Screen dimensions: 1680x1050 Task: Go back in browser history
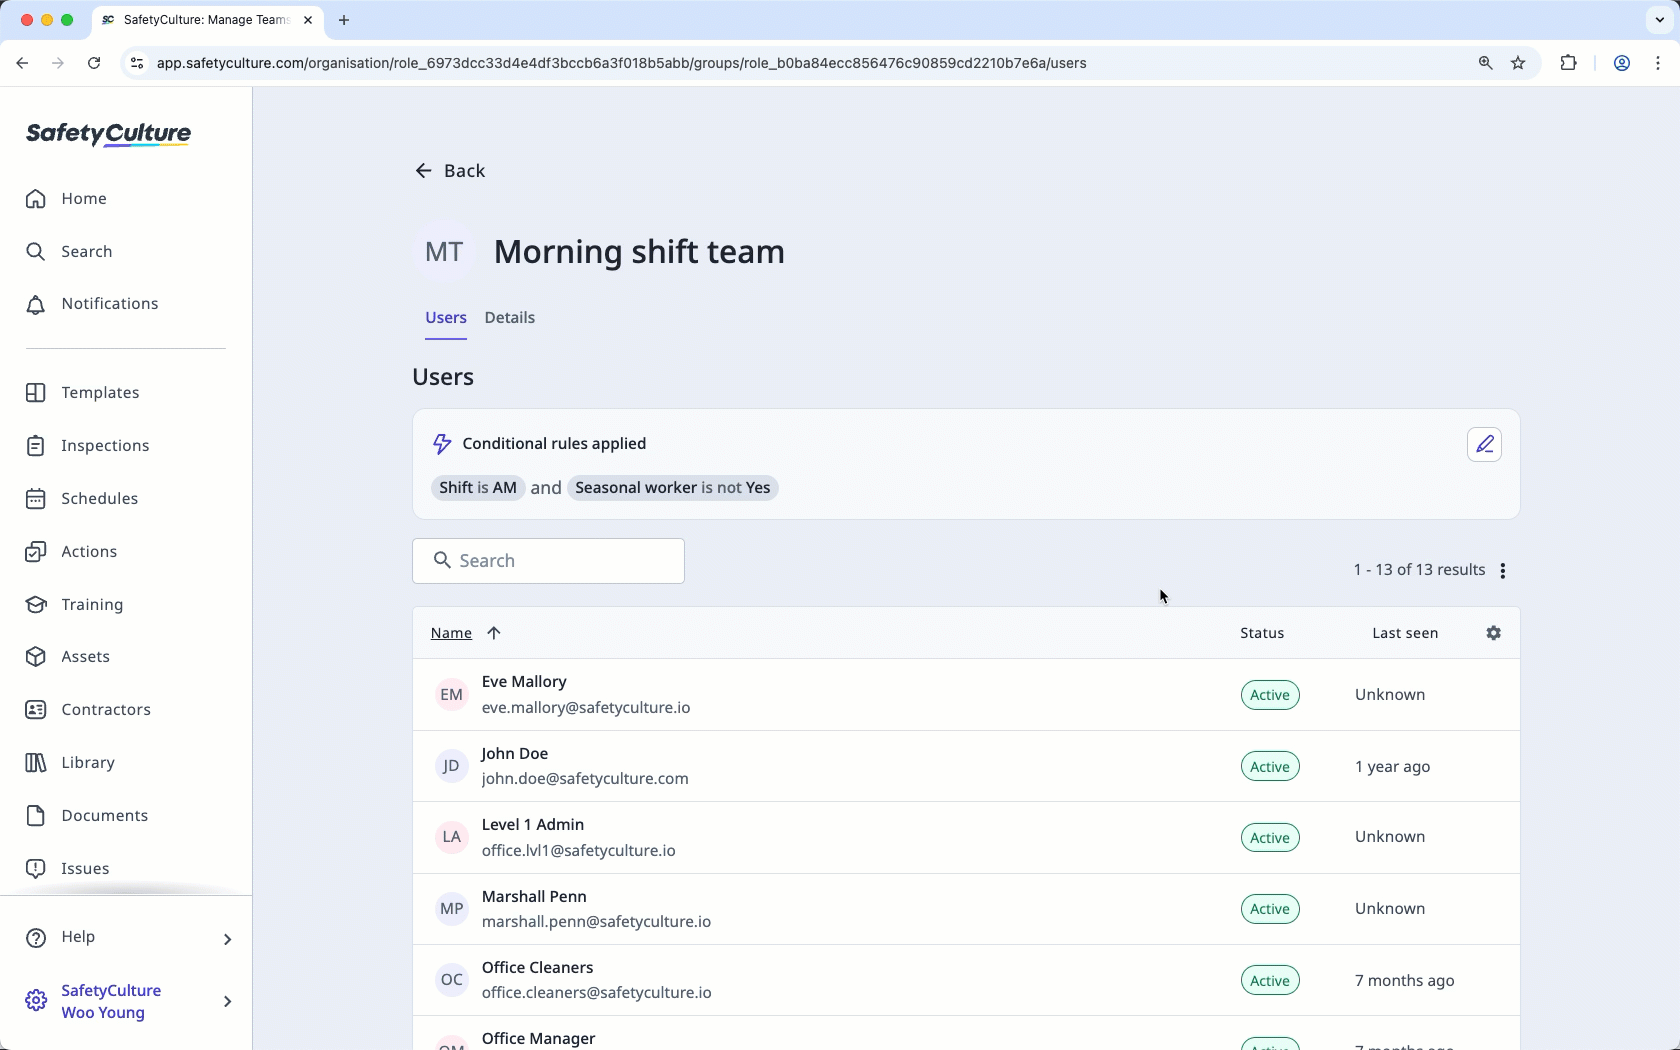(x=22, y=63)
